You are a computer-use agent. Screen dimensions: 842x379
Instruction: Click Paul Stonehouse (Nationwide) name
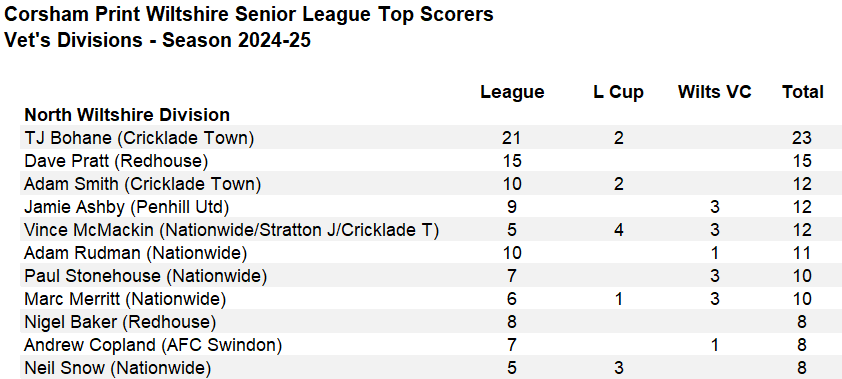[146, 276]
